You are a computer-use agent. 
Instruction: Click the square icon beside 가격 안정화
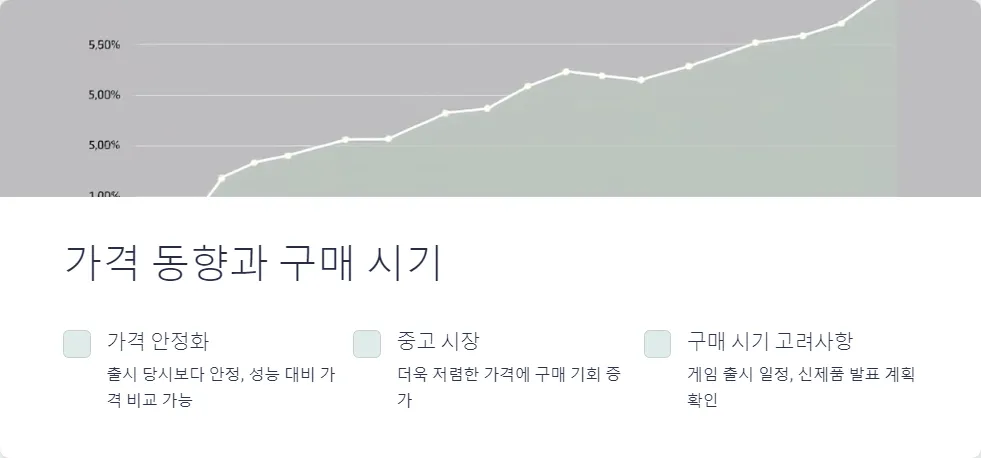point(77,344)
